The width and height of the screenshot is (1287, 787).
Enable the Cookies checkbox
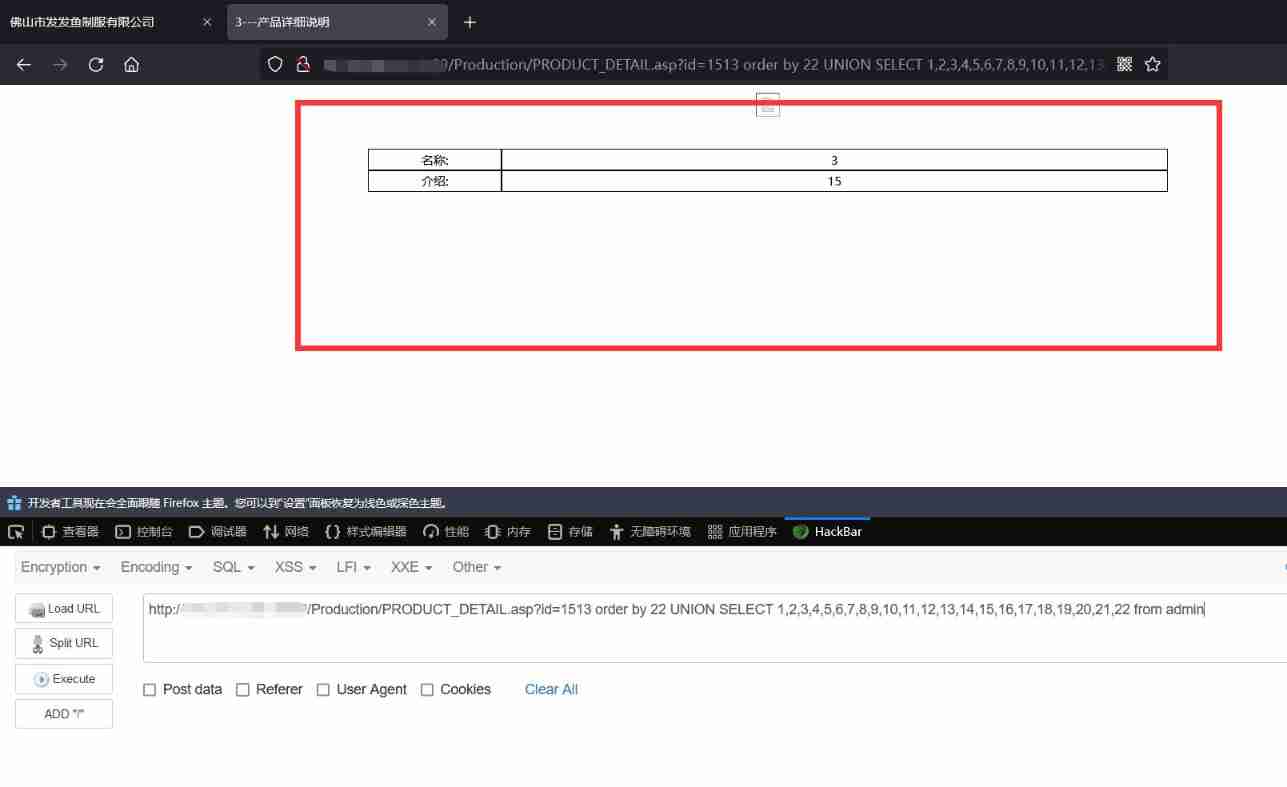click(427, 690)
